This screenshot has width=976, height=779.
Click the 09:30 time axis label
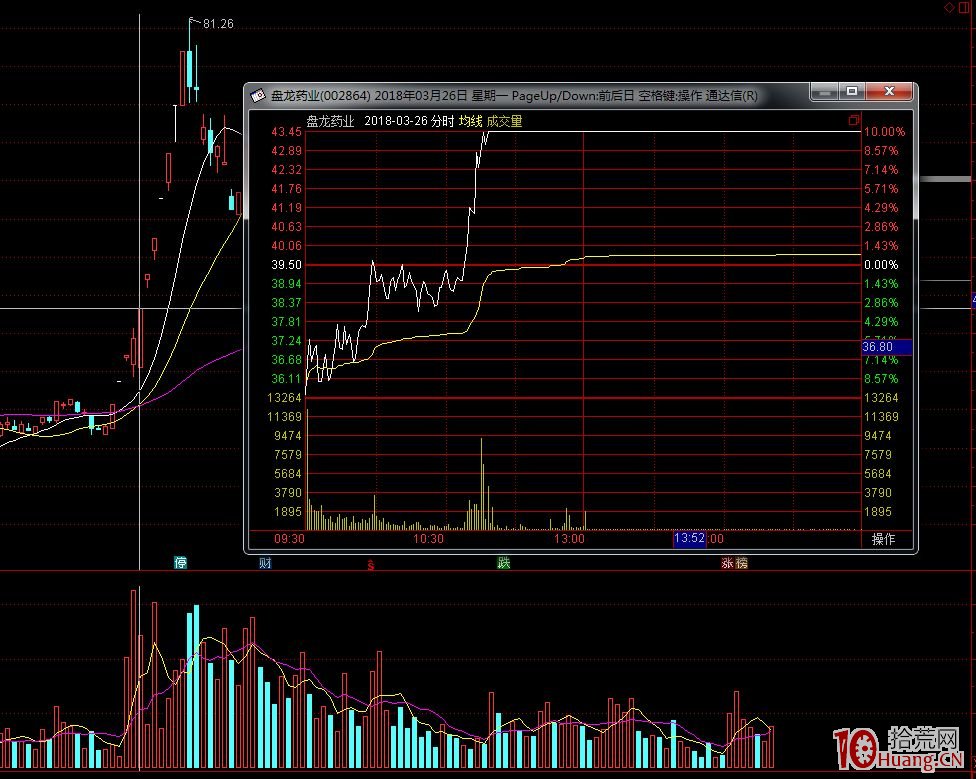point(289,539)
